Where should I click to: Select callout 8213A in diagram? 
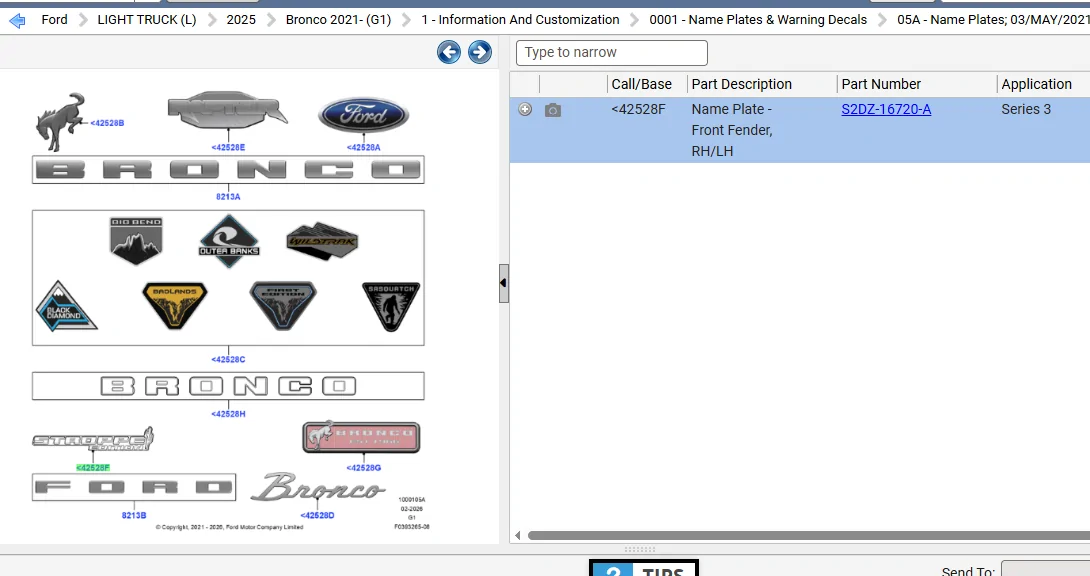tap(228, 197)
